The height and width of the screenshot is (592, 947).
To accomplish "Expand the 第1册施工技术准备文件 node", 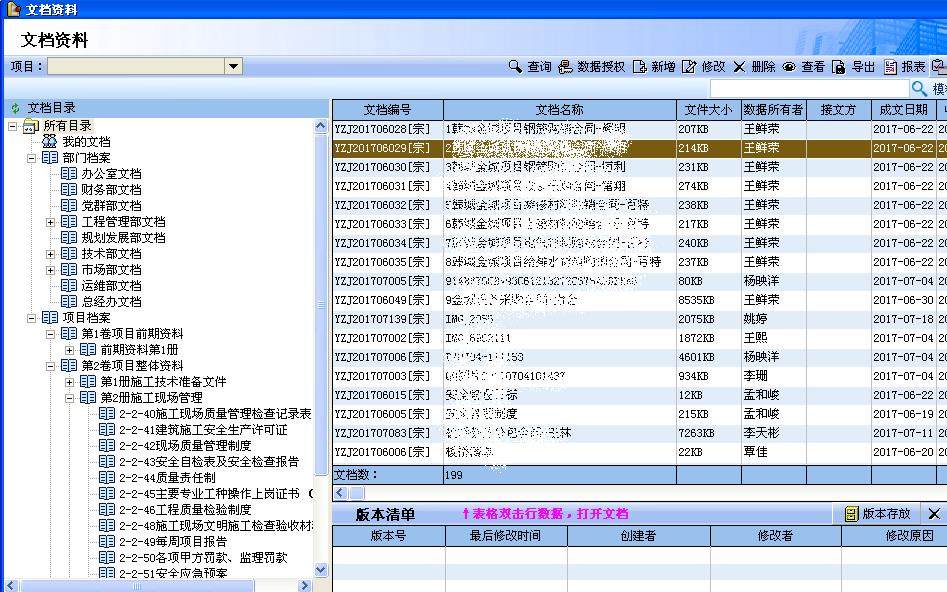I will click(70, 382).
